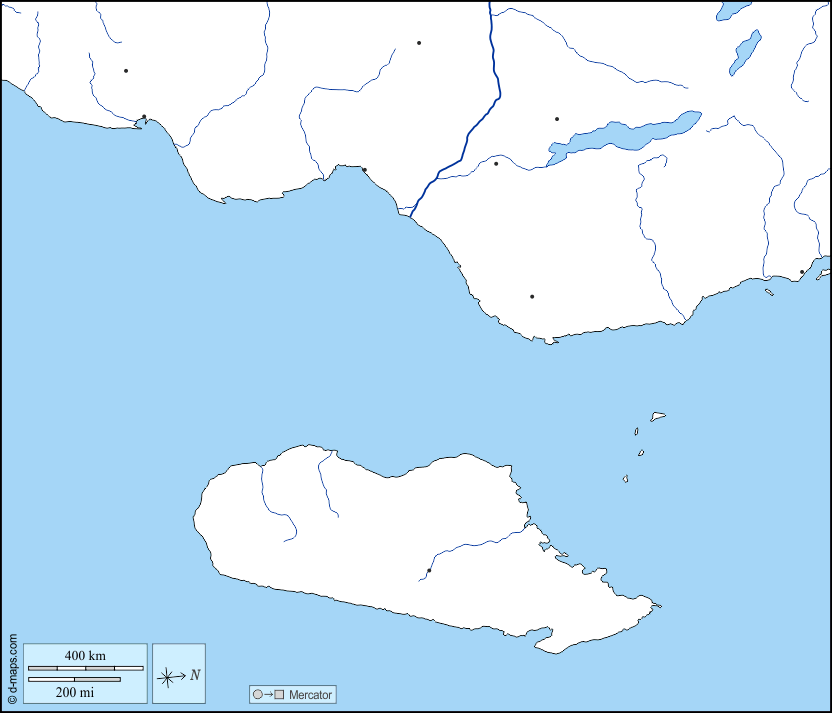Select the coastal city dot at far left bay
The height and width of the screenshot is (713, 832).
pyautogui.click(x=144, y=117)
